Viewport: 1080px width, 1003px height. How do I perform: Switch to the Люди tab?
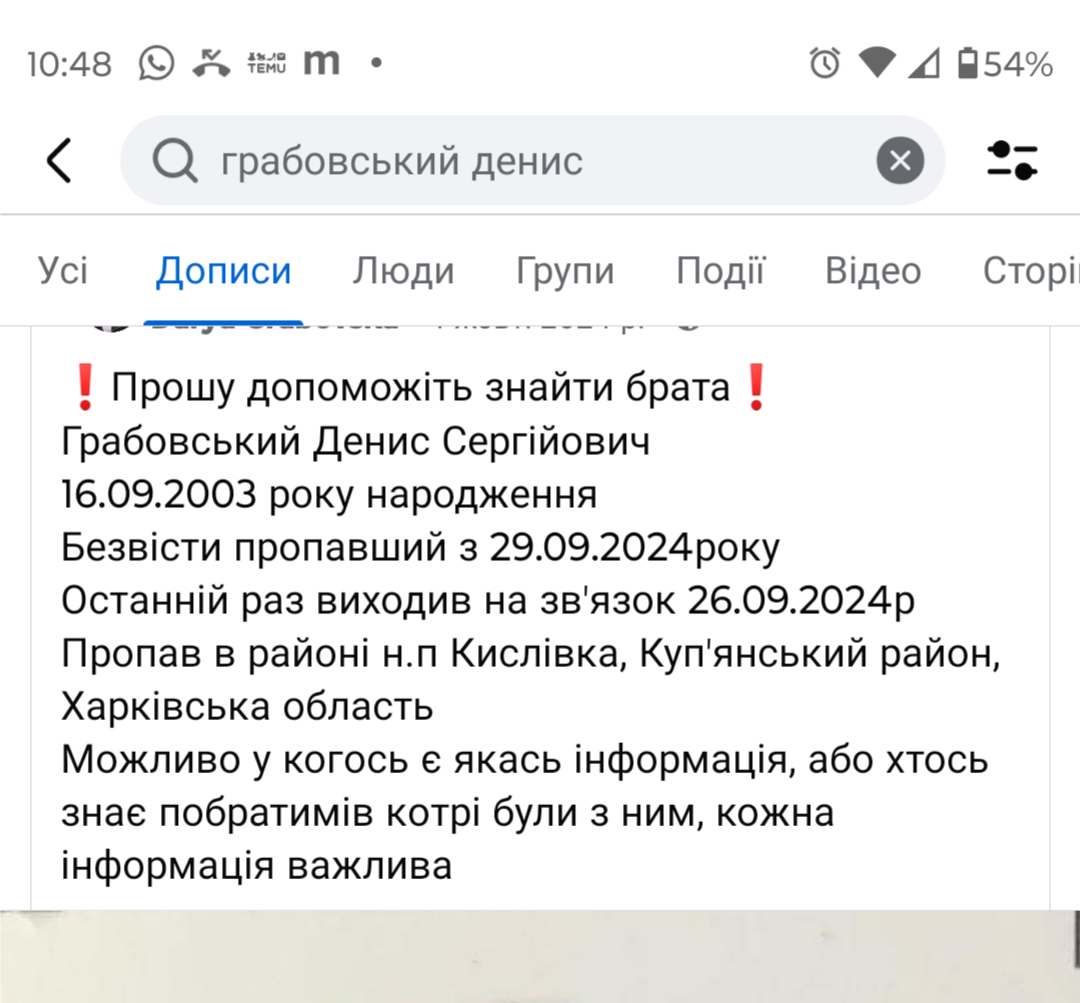404,271
